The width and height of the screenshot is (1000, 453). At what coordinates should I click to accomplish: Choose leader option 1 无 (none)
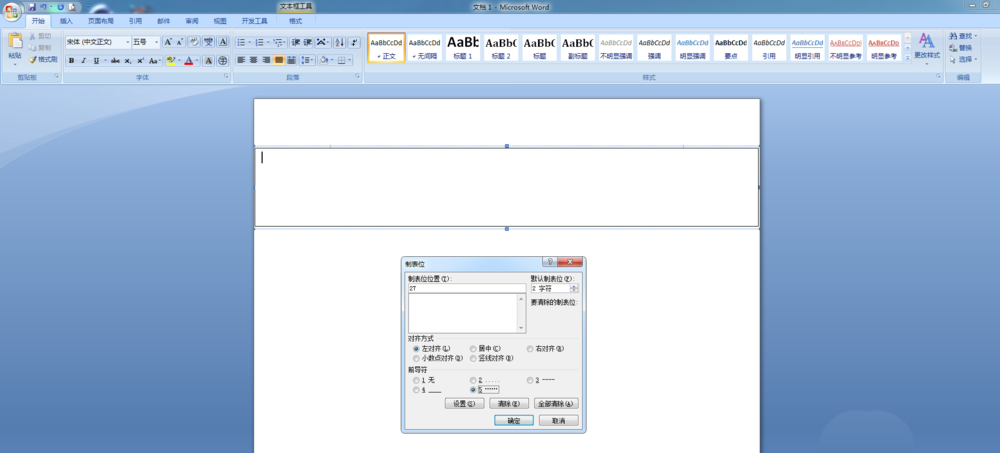click(416, 380)
